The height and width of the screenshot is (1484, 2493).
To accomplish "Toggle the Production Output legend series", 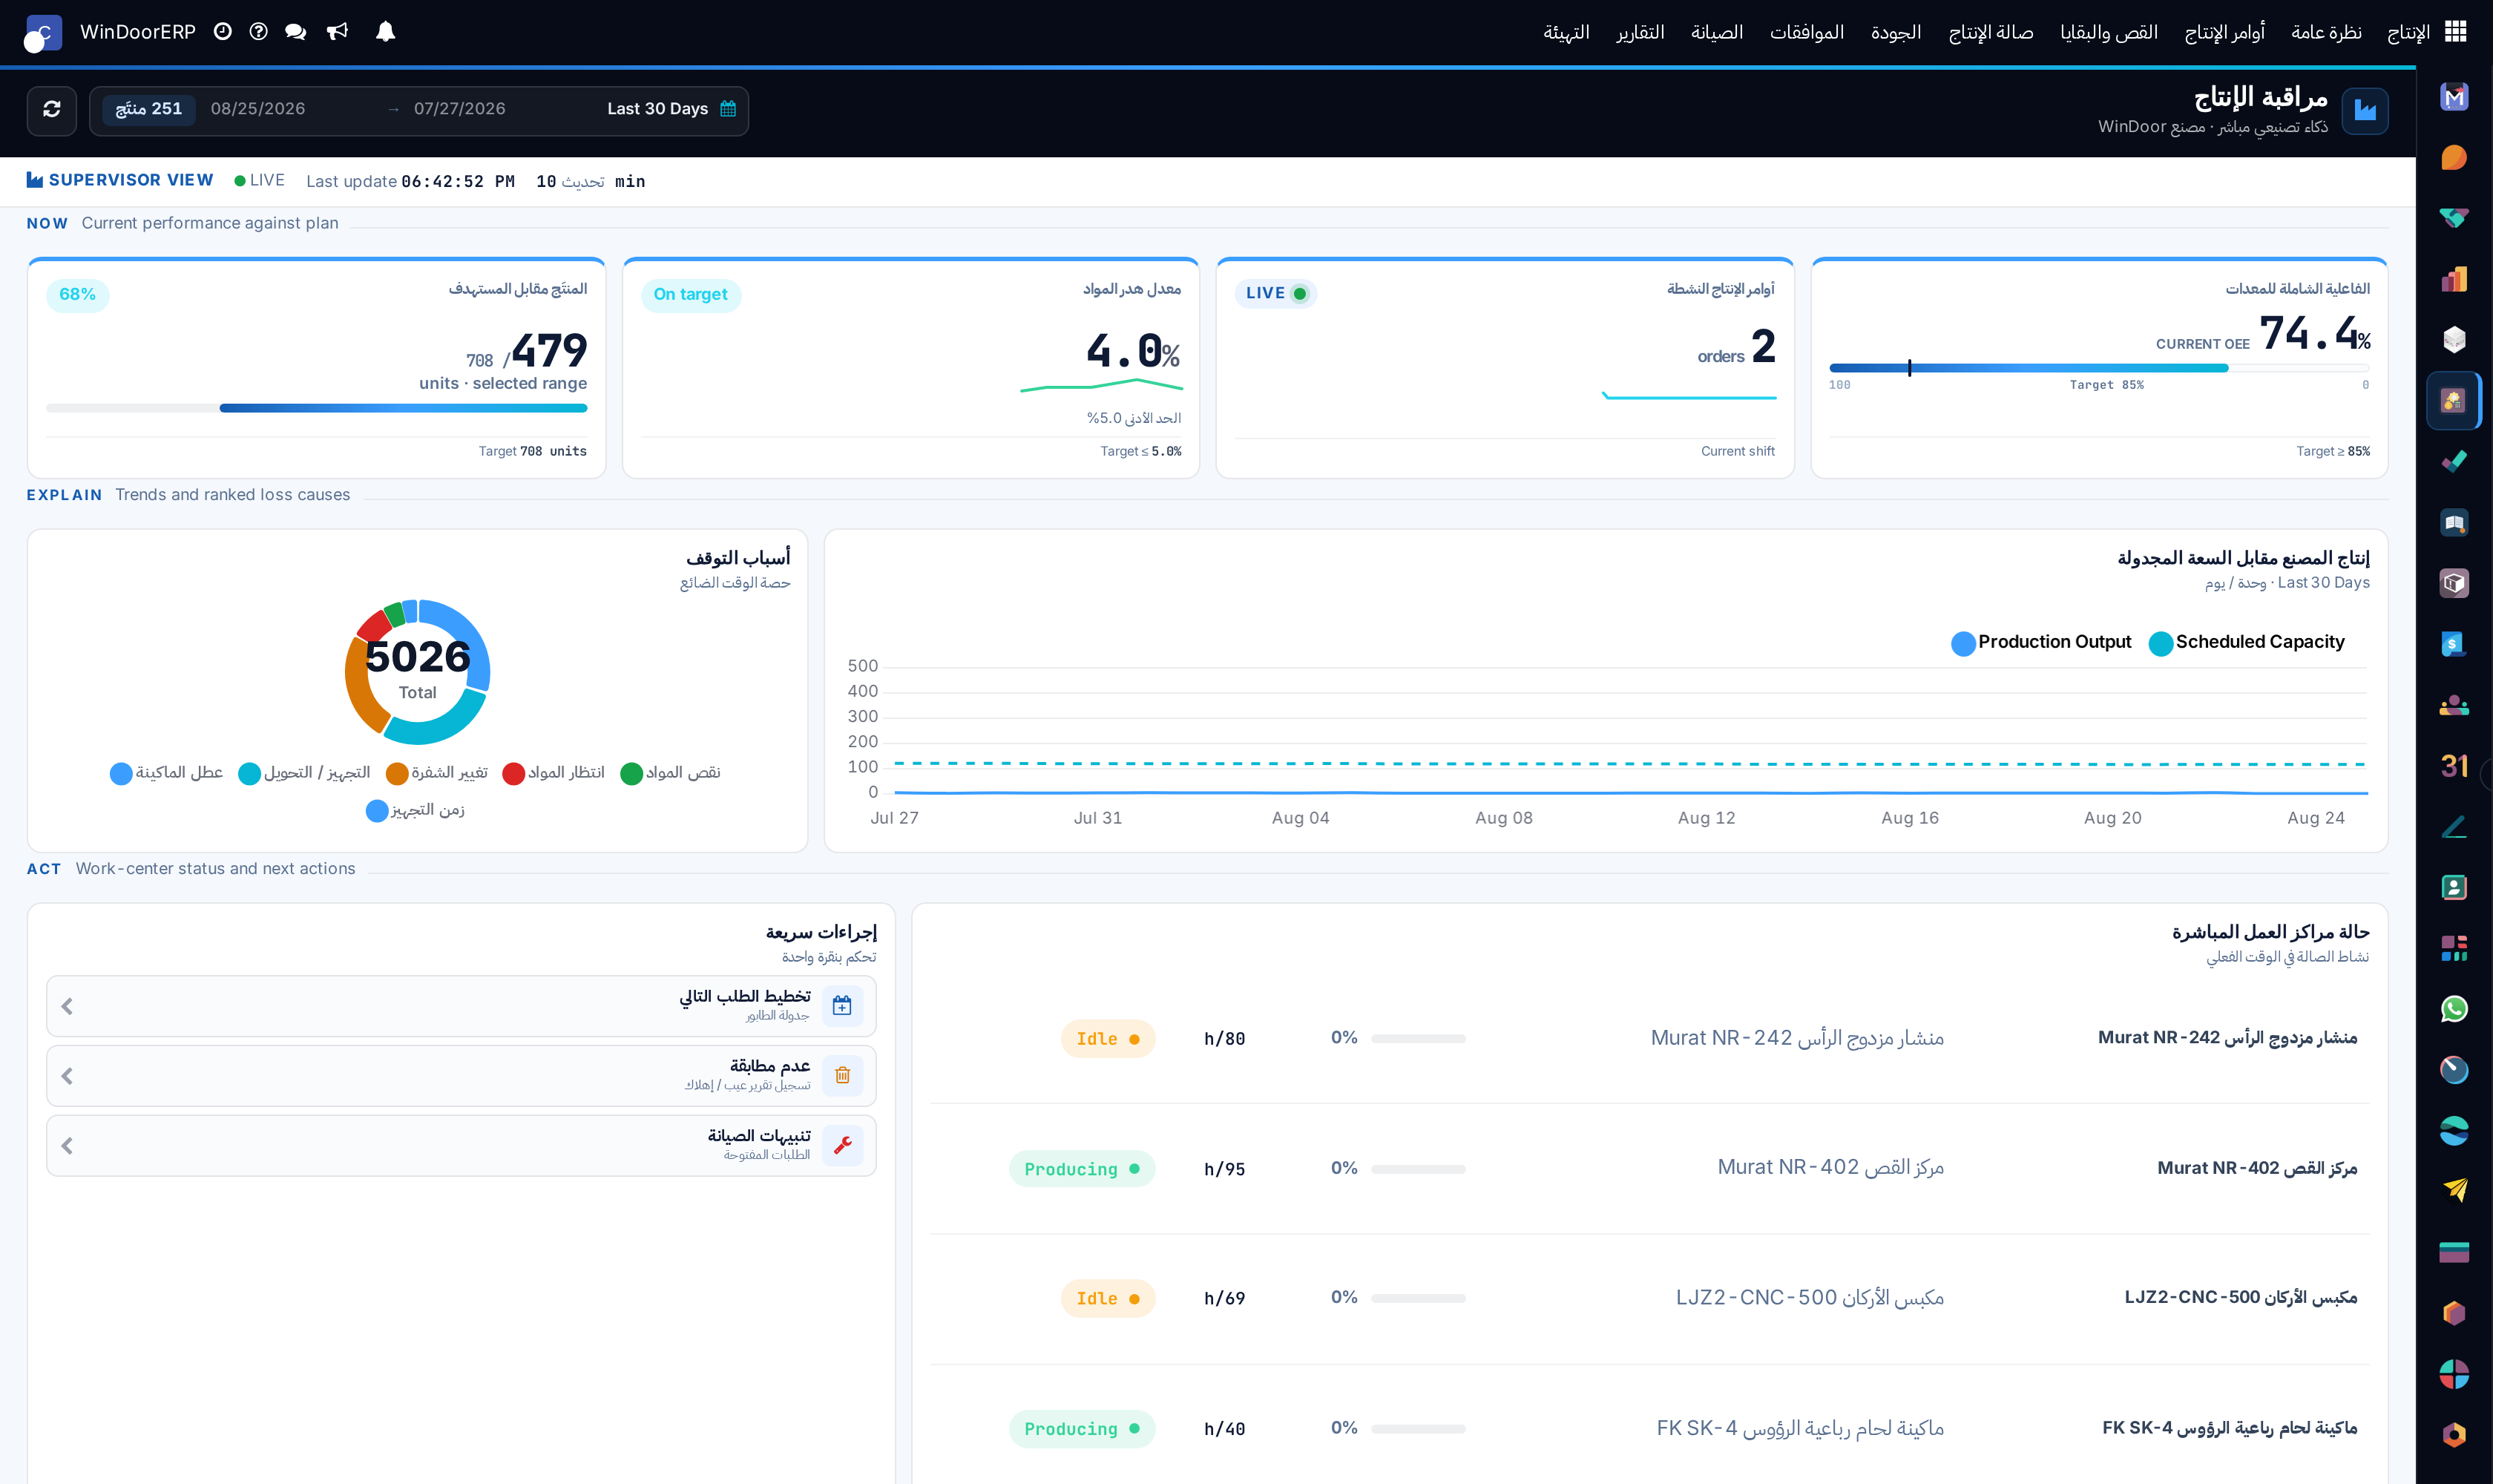I will pyautogui.click(x=2041, y=643).
